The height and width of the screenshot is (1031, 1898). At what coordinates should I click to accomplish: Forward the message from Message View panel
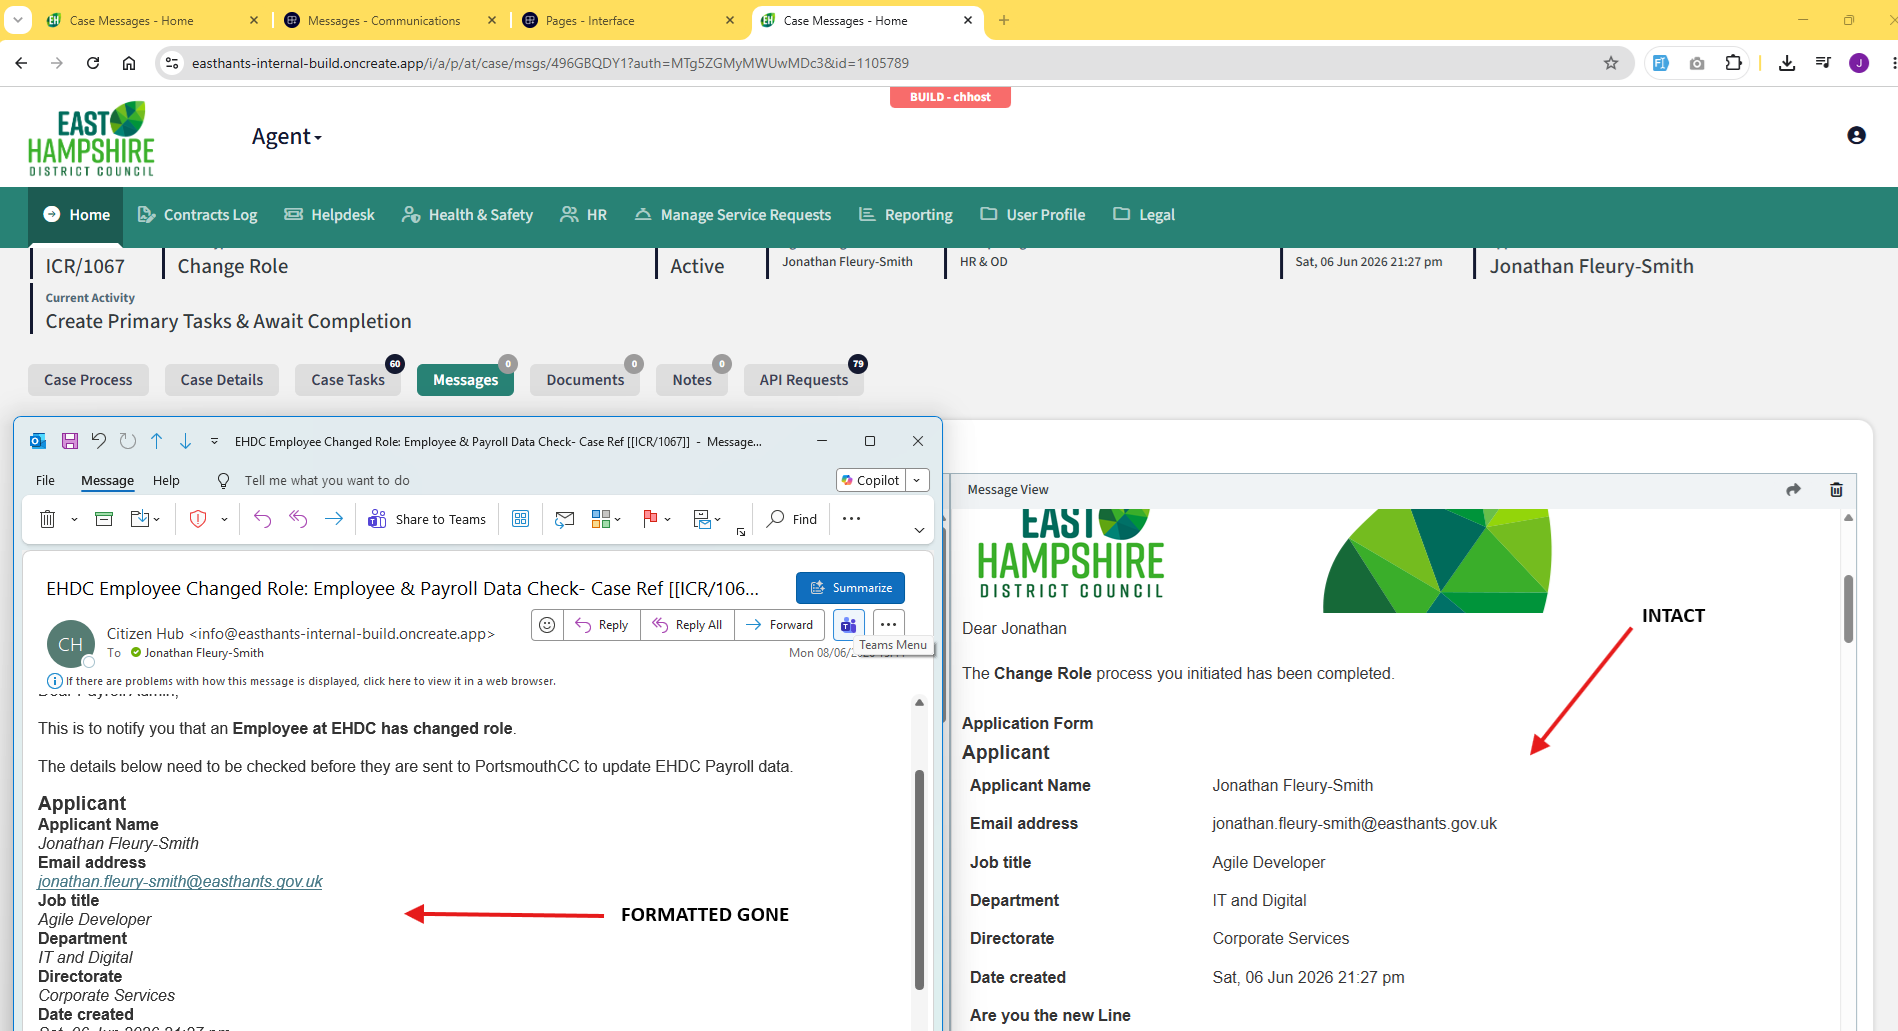tap(1793, 490)
